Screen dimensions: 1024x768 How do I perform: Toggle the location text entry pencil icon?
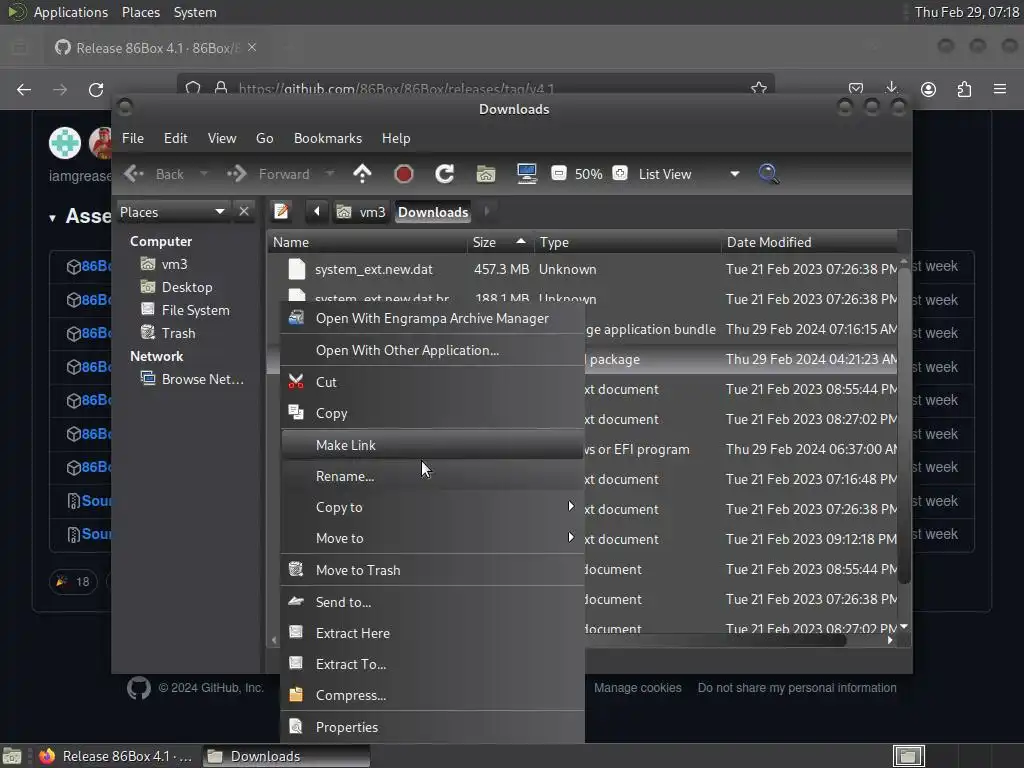pos(281,212)
